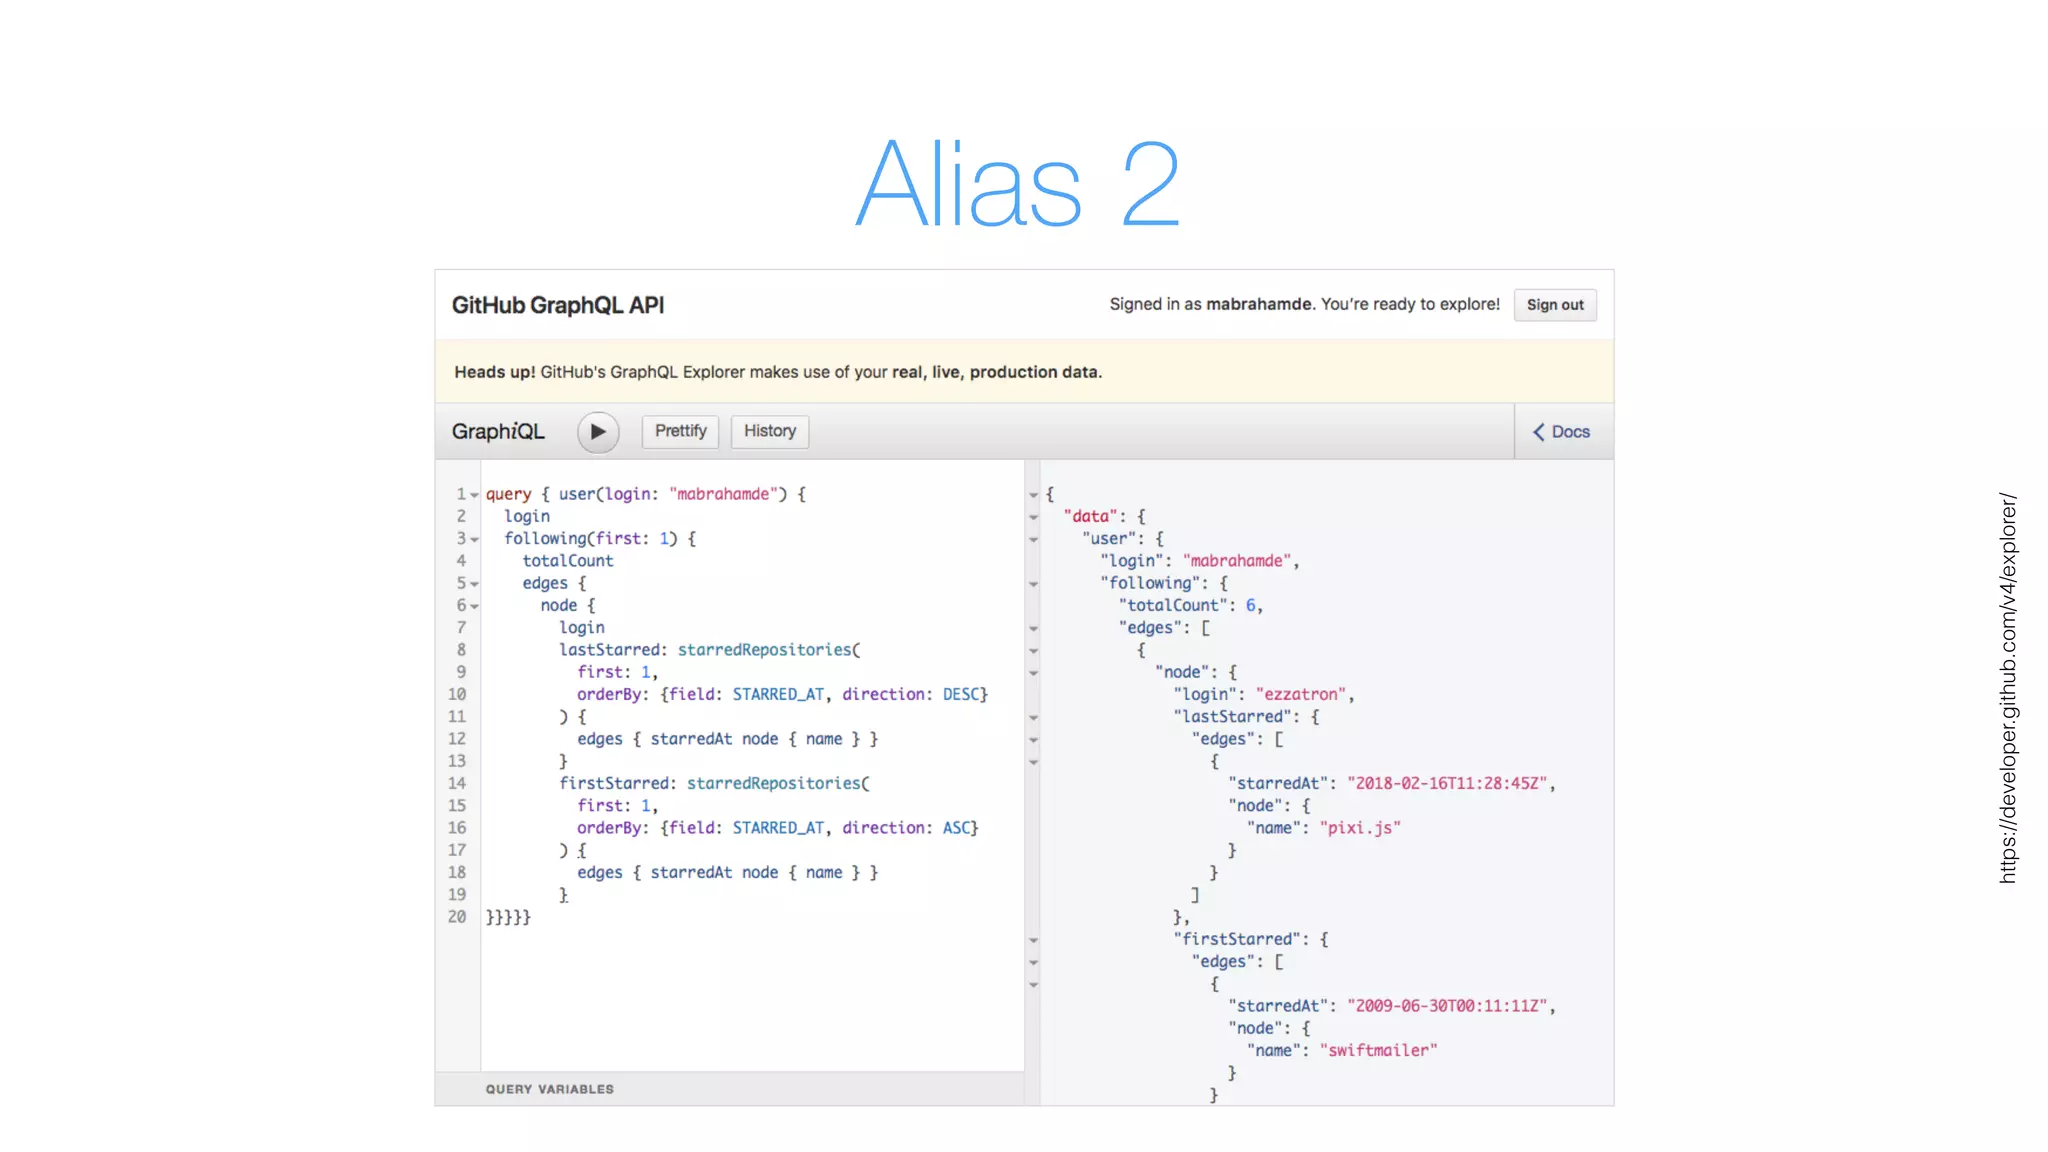Screen dimensions: 2048x1152
Task: Run the query with the play button
Action: [x=598, y=432]
